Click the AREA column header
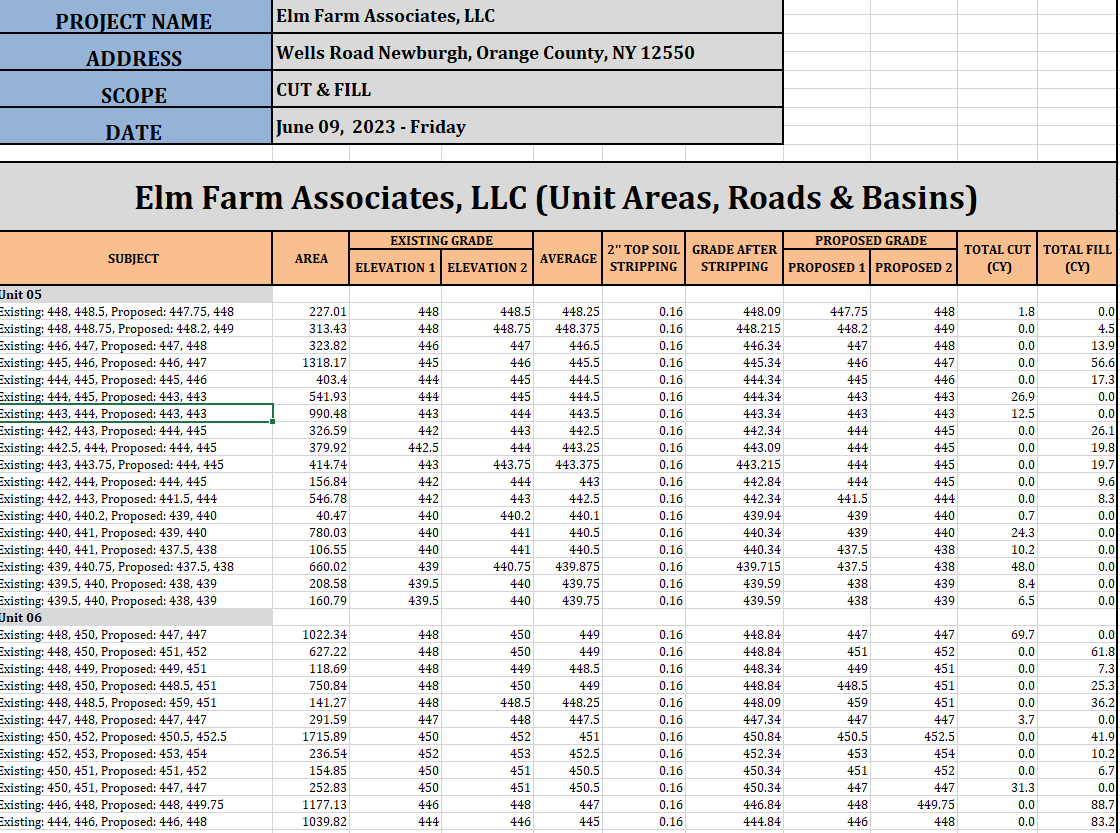The height and width of the screenshot is (833, 1120). 311,258
